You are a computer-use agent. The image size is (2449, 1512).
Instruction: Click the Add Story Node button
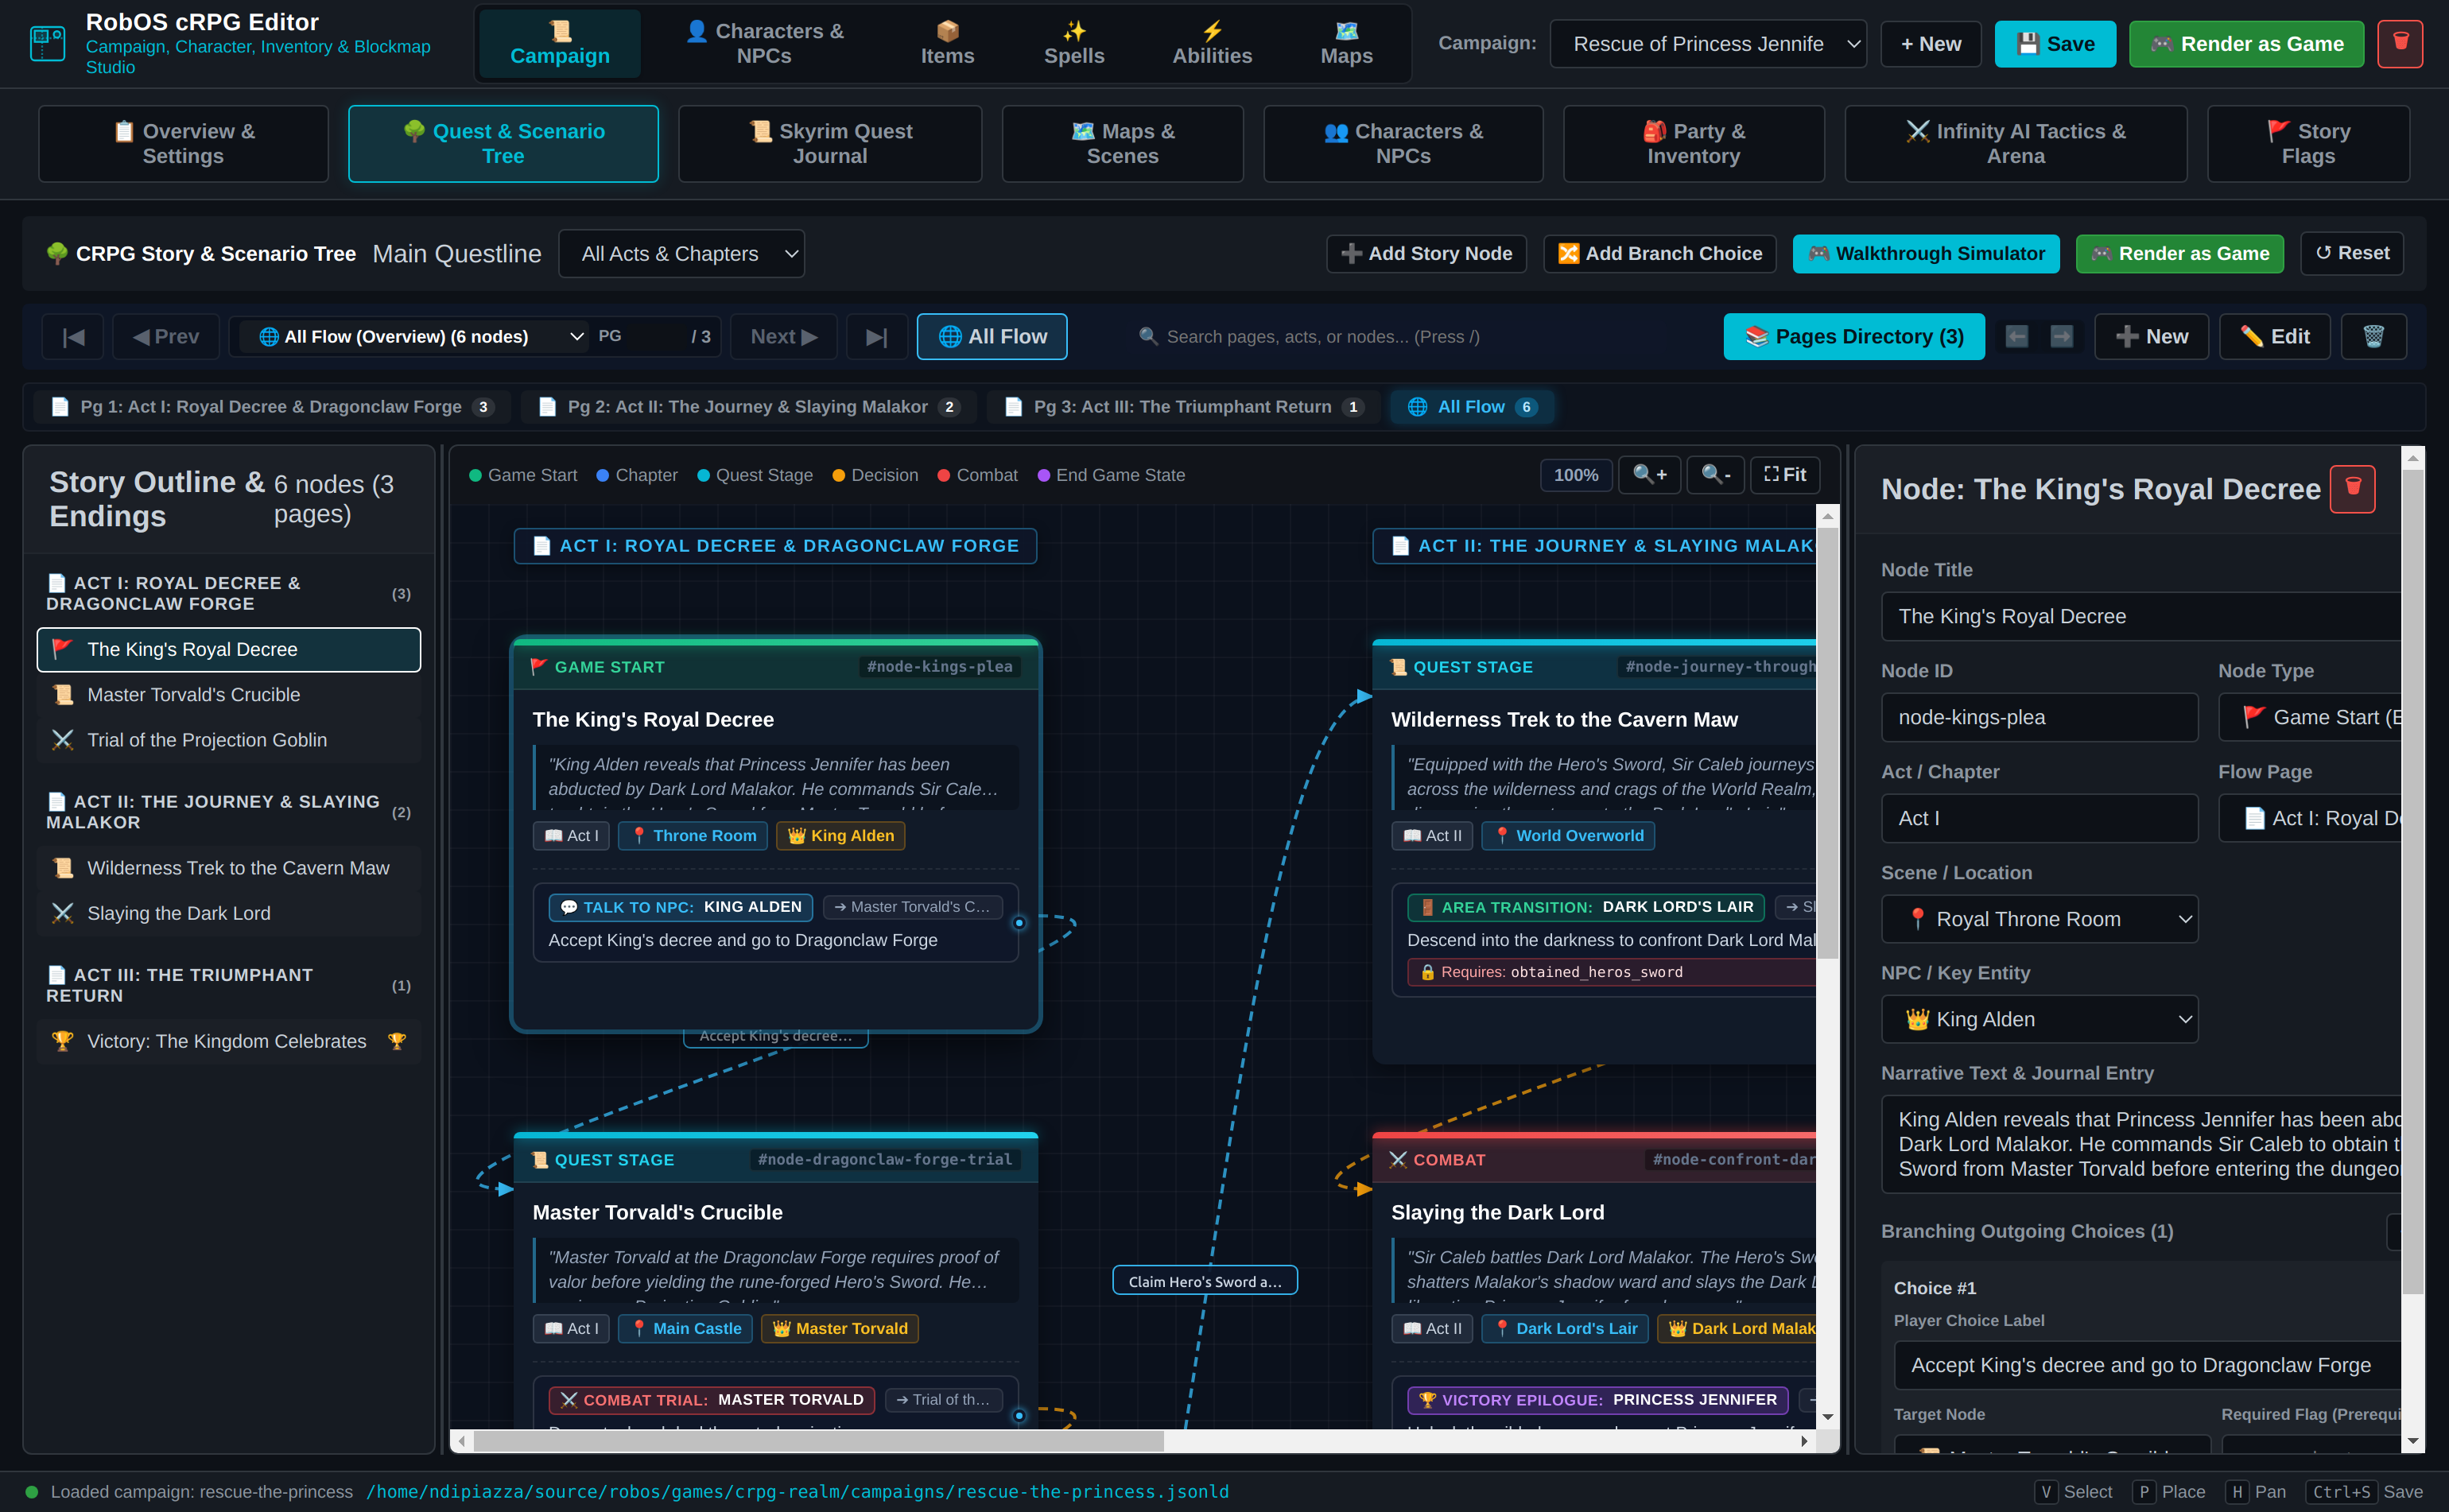(x=1426, y=254)
